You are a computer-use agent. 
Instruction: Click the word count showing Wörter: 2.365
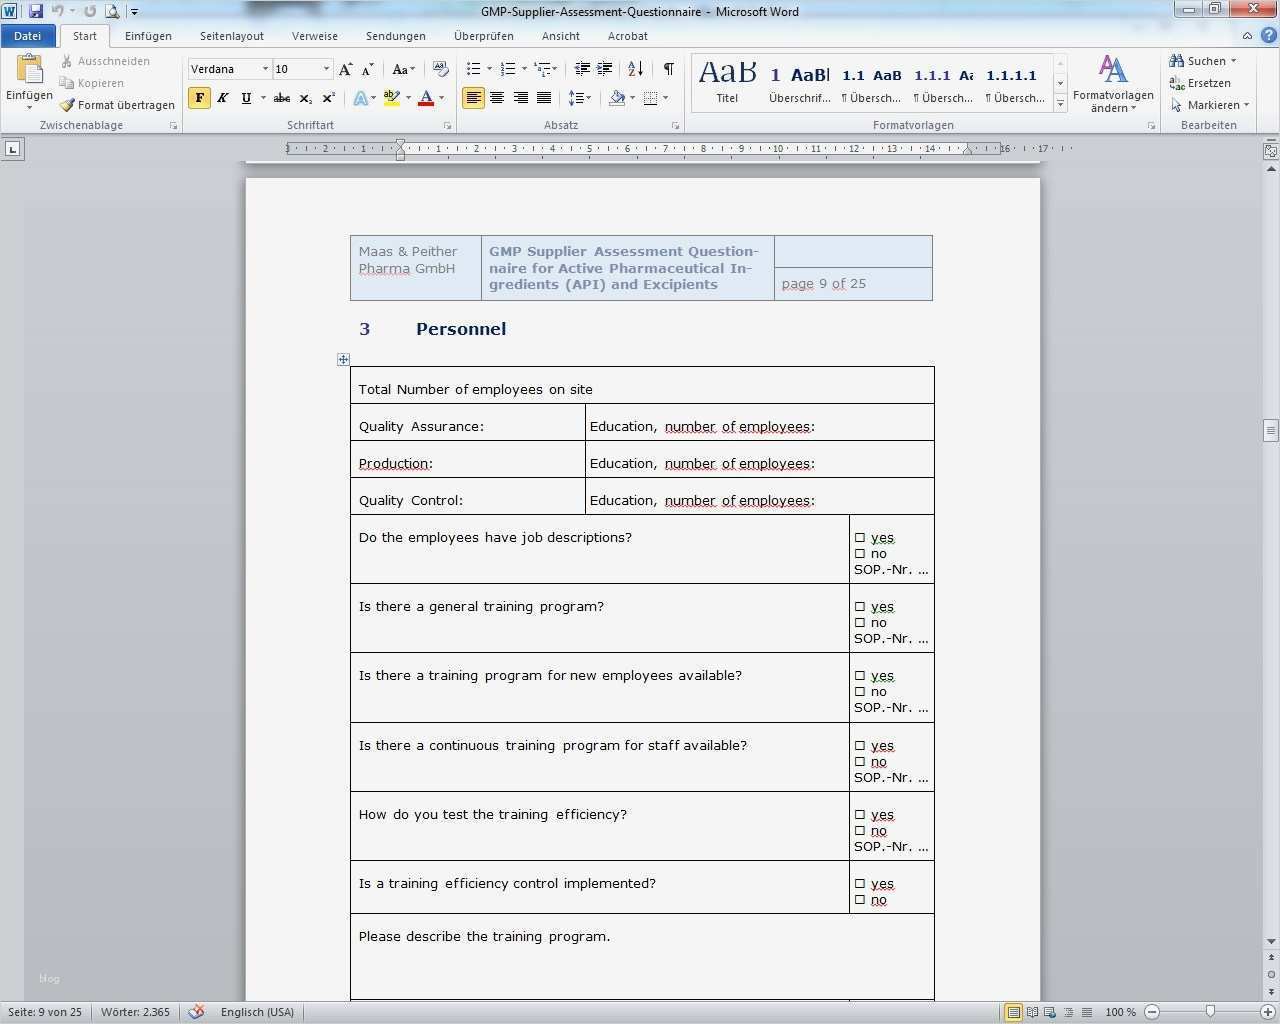click(135, 1011)
